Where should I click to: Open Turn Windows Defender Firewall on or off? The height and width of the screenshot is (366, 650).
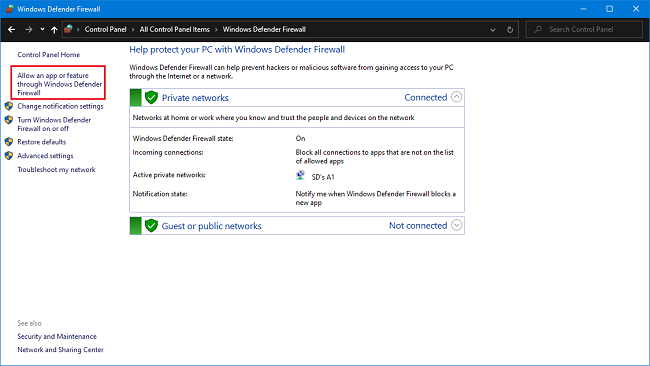click(54, 124)
